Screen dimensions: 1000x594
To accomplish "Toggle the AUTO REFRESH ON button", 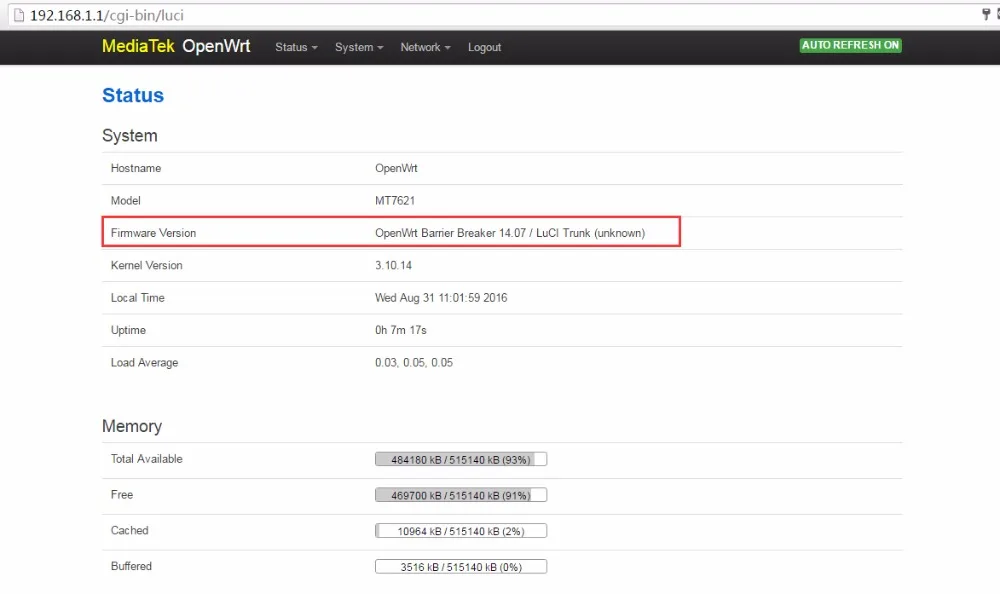I will pyautogui.click(x=850, y=45).
